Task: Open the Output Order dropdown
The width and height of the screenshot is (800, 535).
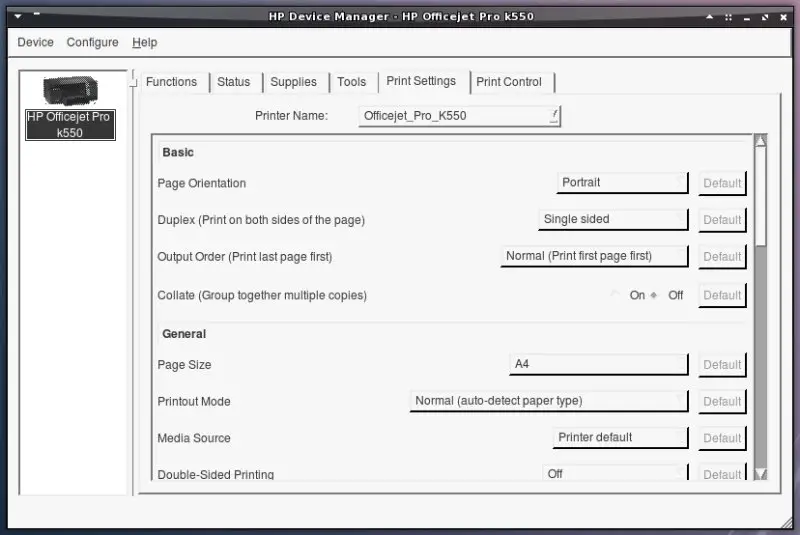Action: [x=594, y=256]
